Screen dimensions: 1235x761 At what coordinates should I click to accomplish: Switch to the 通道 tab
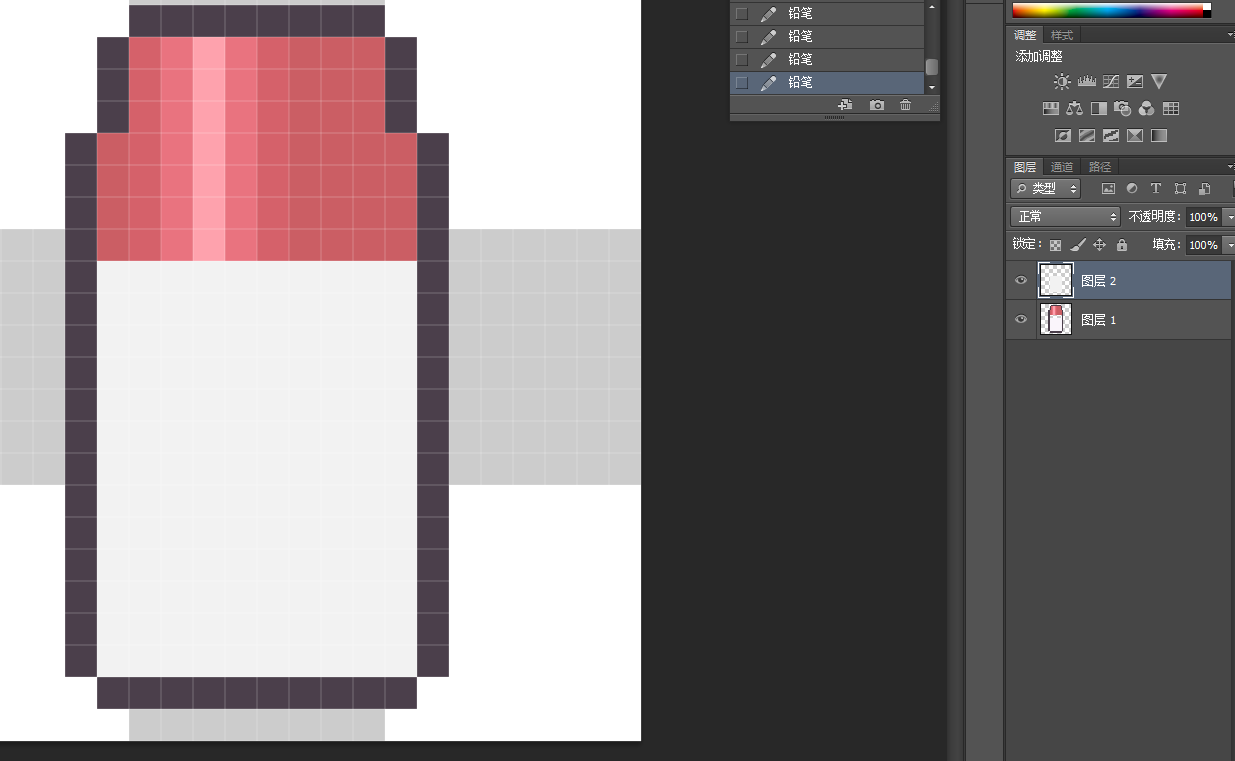[1062, 167]
